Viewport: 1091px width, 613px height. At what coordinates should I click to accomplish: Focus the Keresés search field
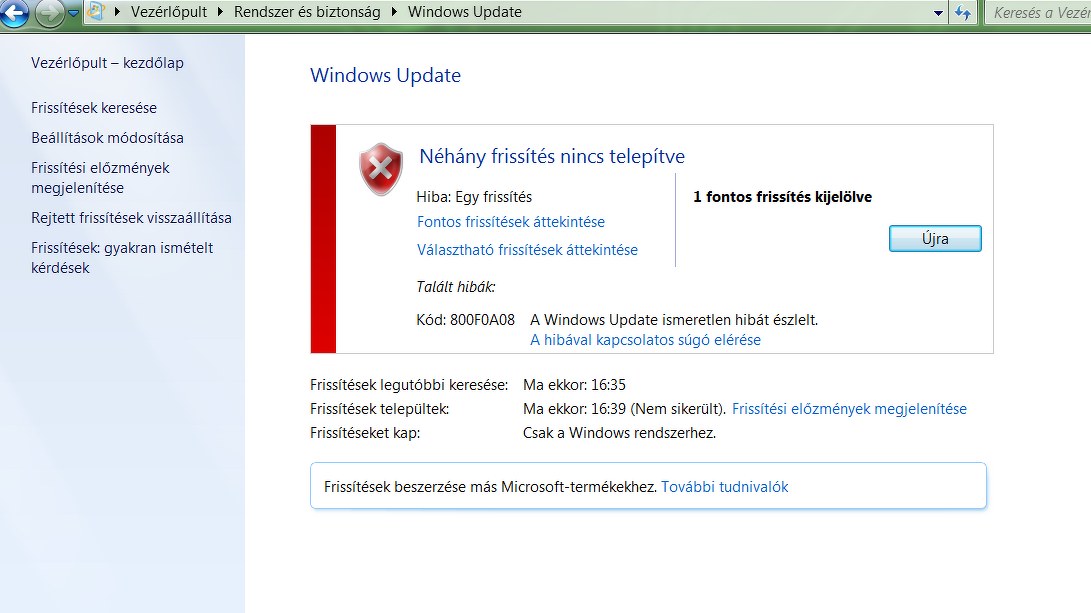1038,13
